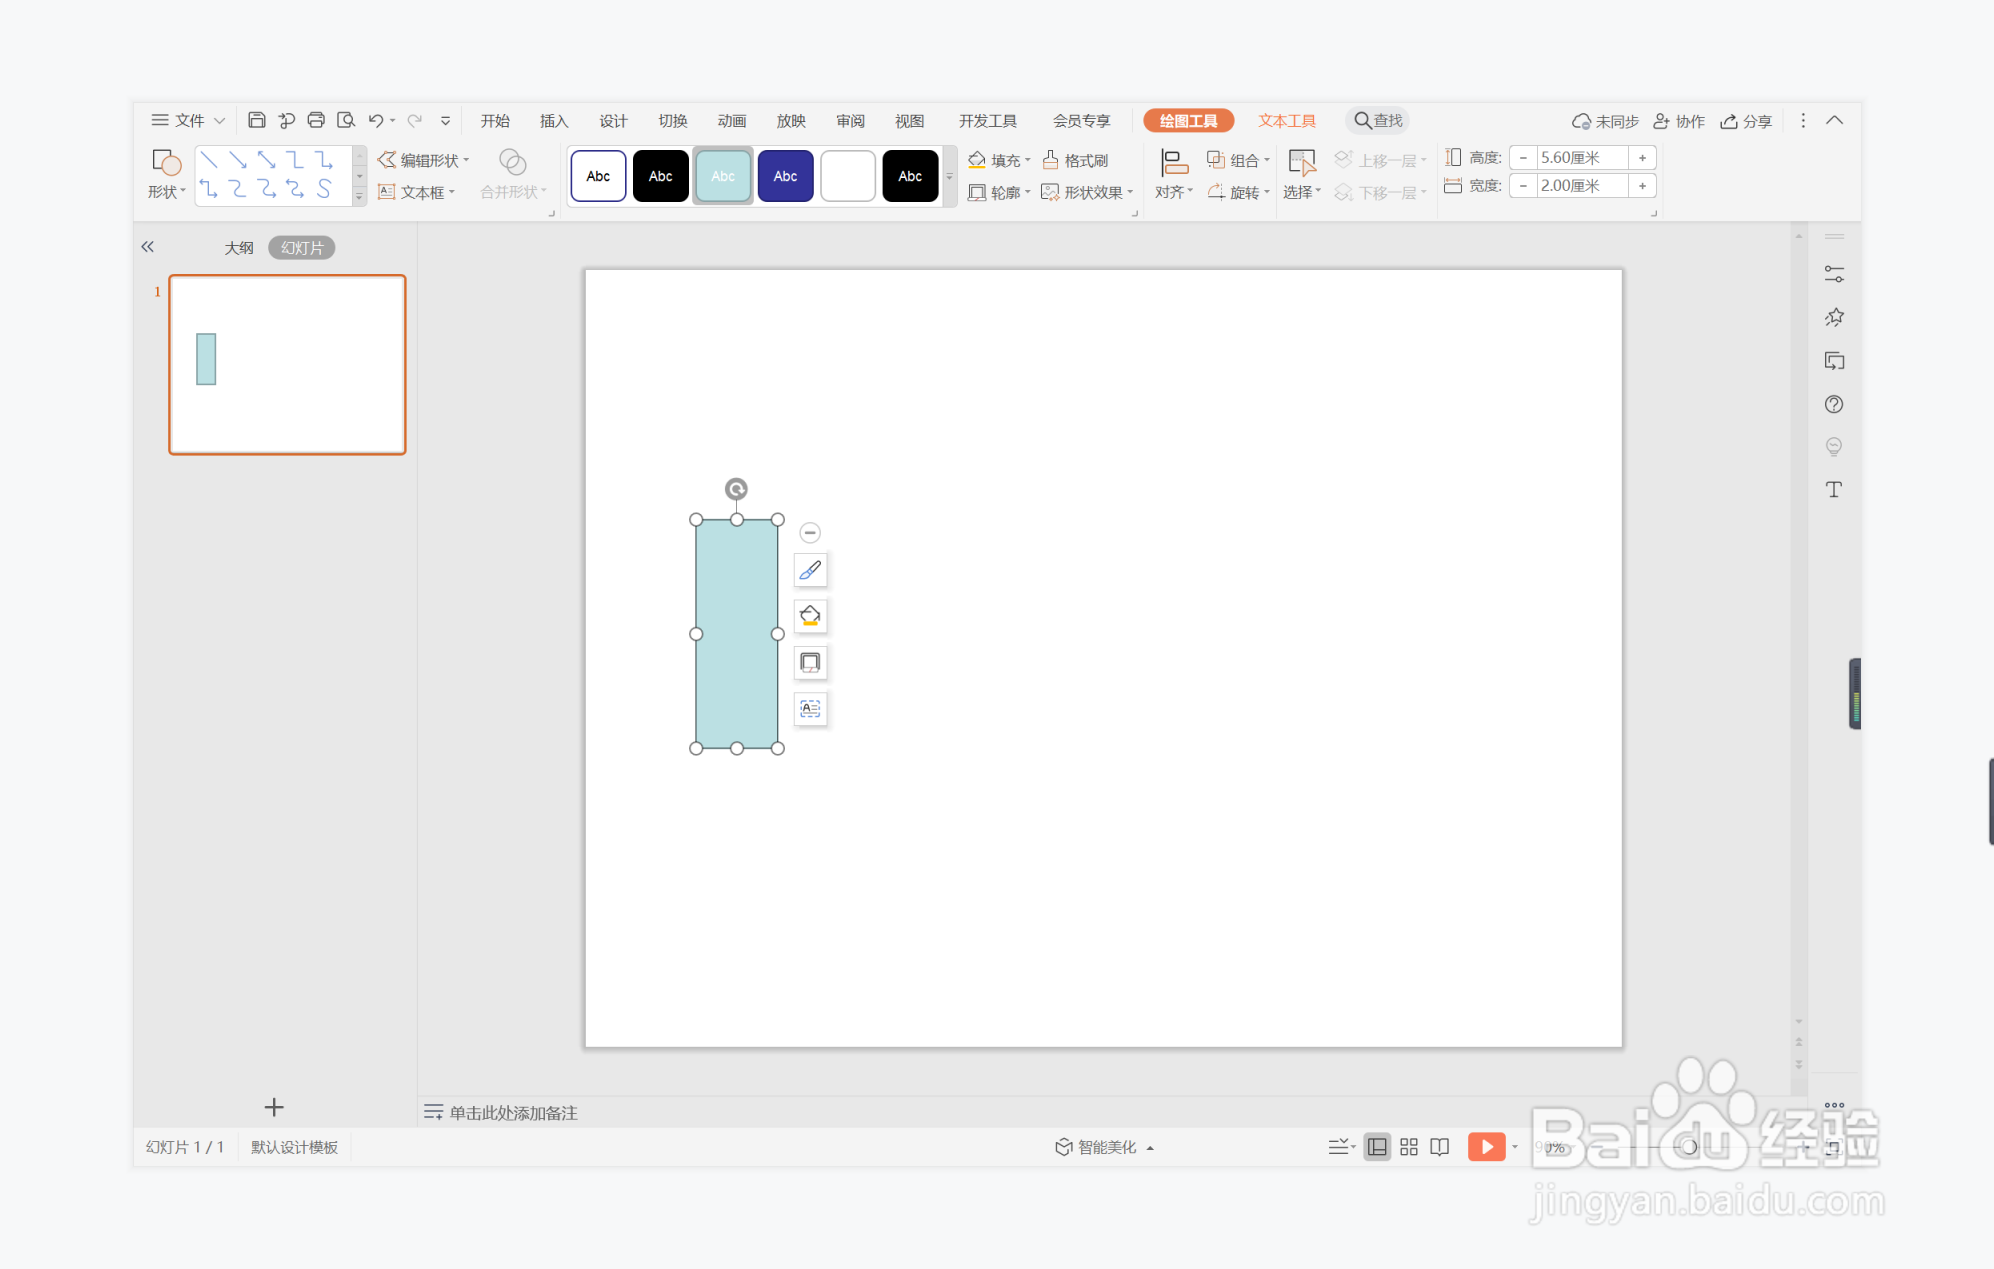The width and height of the screenshot is (1994, 1269).
Task: Click the floating fill bucket icon
Action: tap(810, 616)
